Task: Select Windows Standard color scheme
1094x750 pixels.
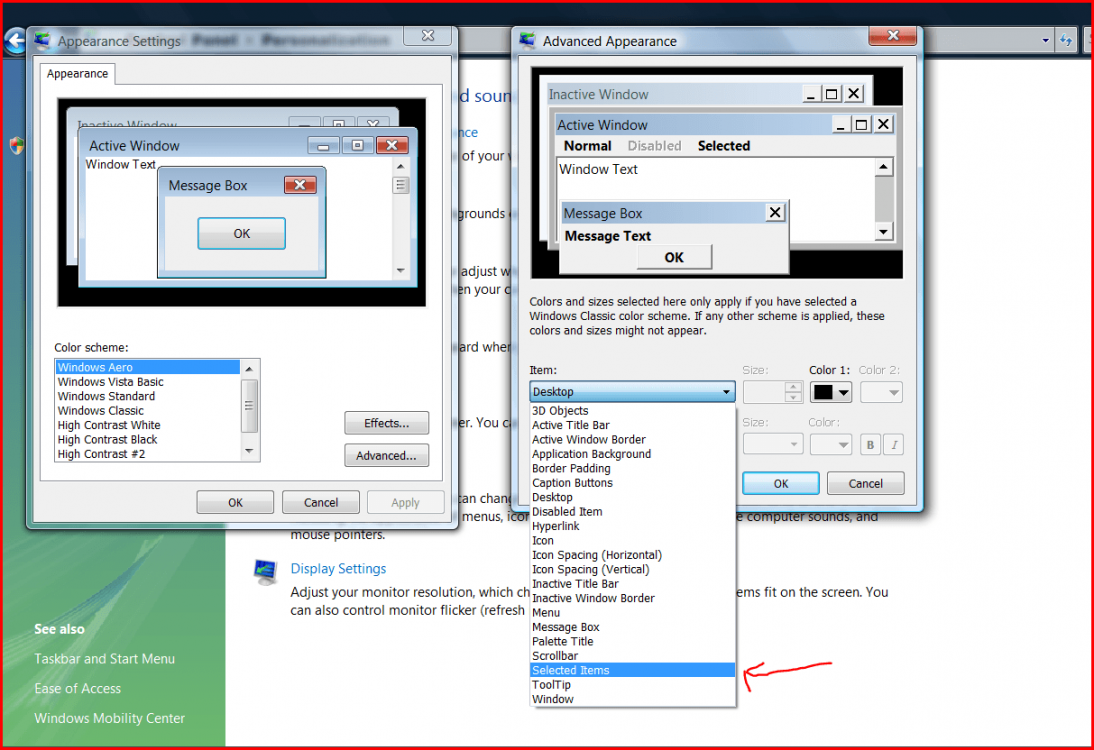Action: click(x=147, y=396)
